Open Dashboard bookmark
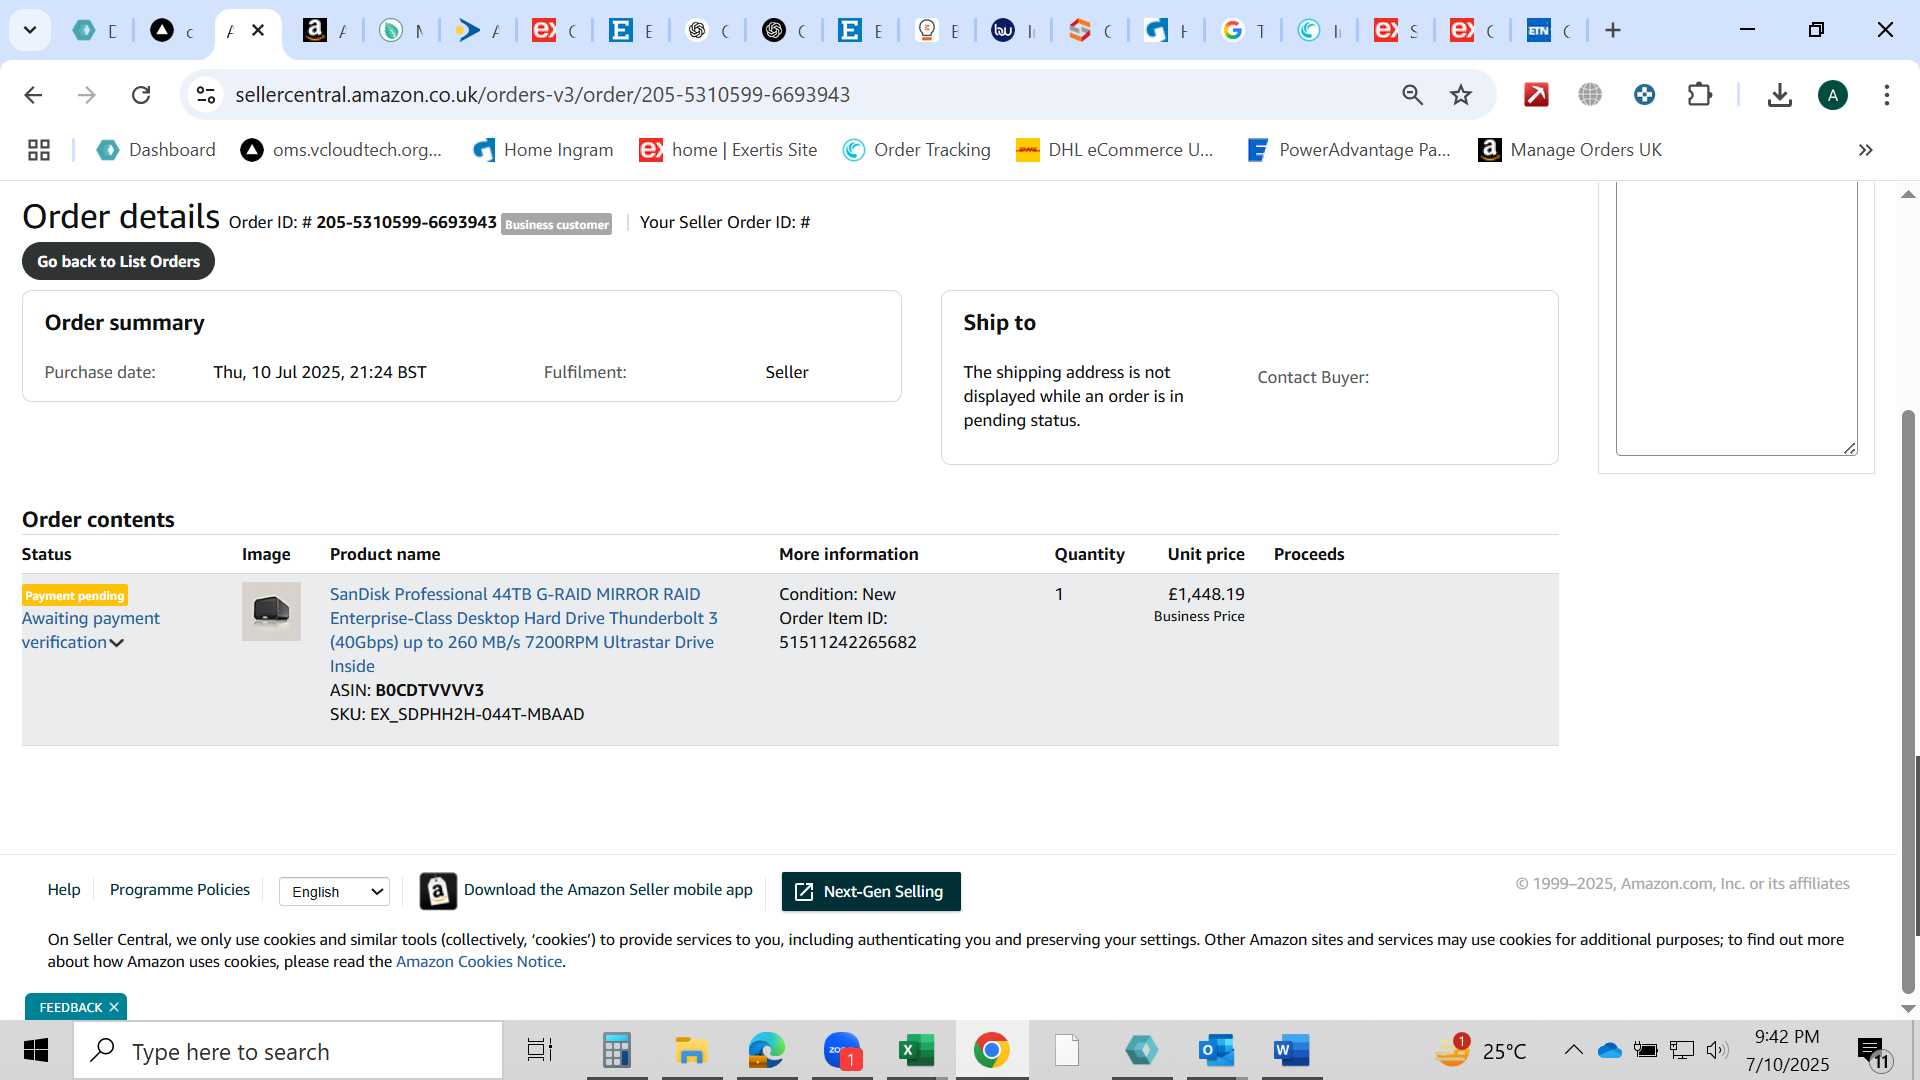Image resolution: width=1920 pixels, height=1080 pixels. pyautogui.click(x=156, y=150)
